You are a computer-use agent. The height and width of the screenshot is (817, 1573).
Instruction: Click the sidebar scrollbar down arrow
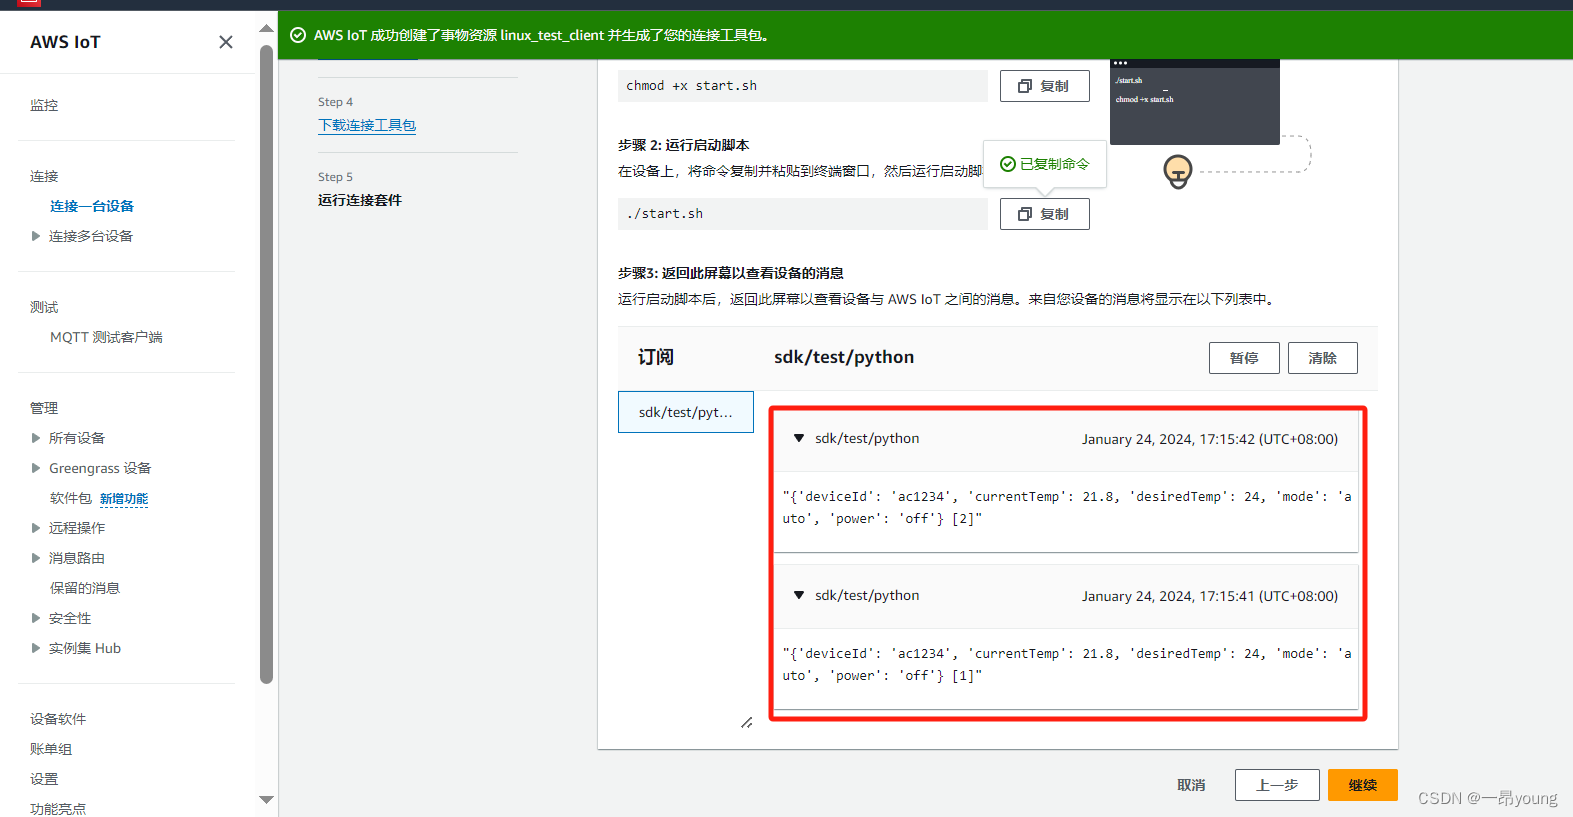pyautogui.click(x=266, y=800)
